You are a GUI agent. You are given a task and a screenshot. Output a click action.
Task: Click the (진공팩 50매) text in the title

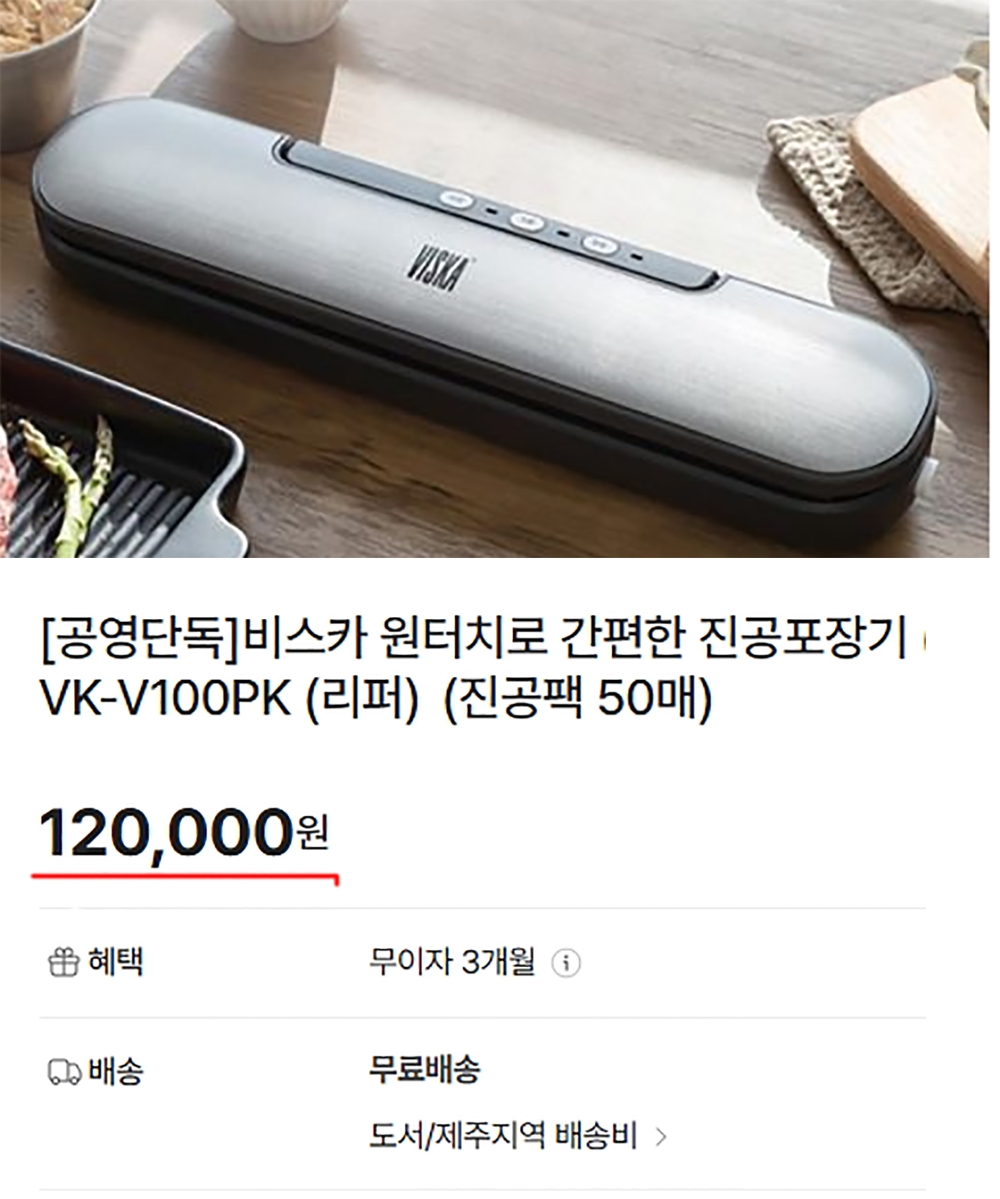[x=577, y=698]
